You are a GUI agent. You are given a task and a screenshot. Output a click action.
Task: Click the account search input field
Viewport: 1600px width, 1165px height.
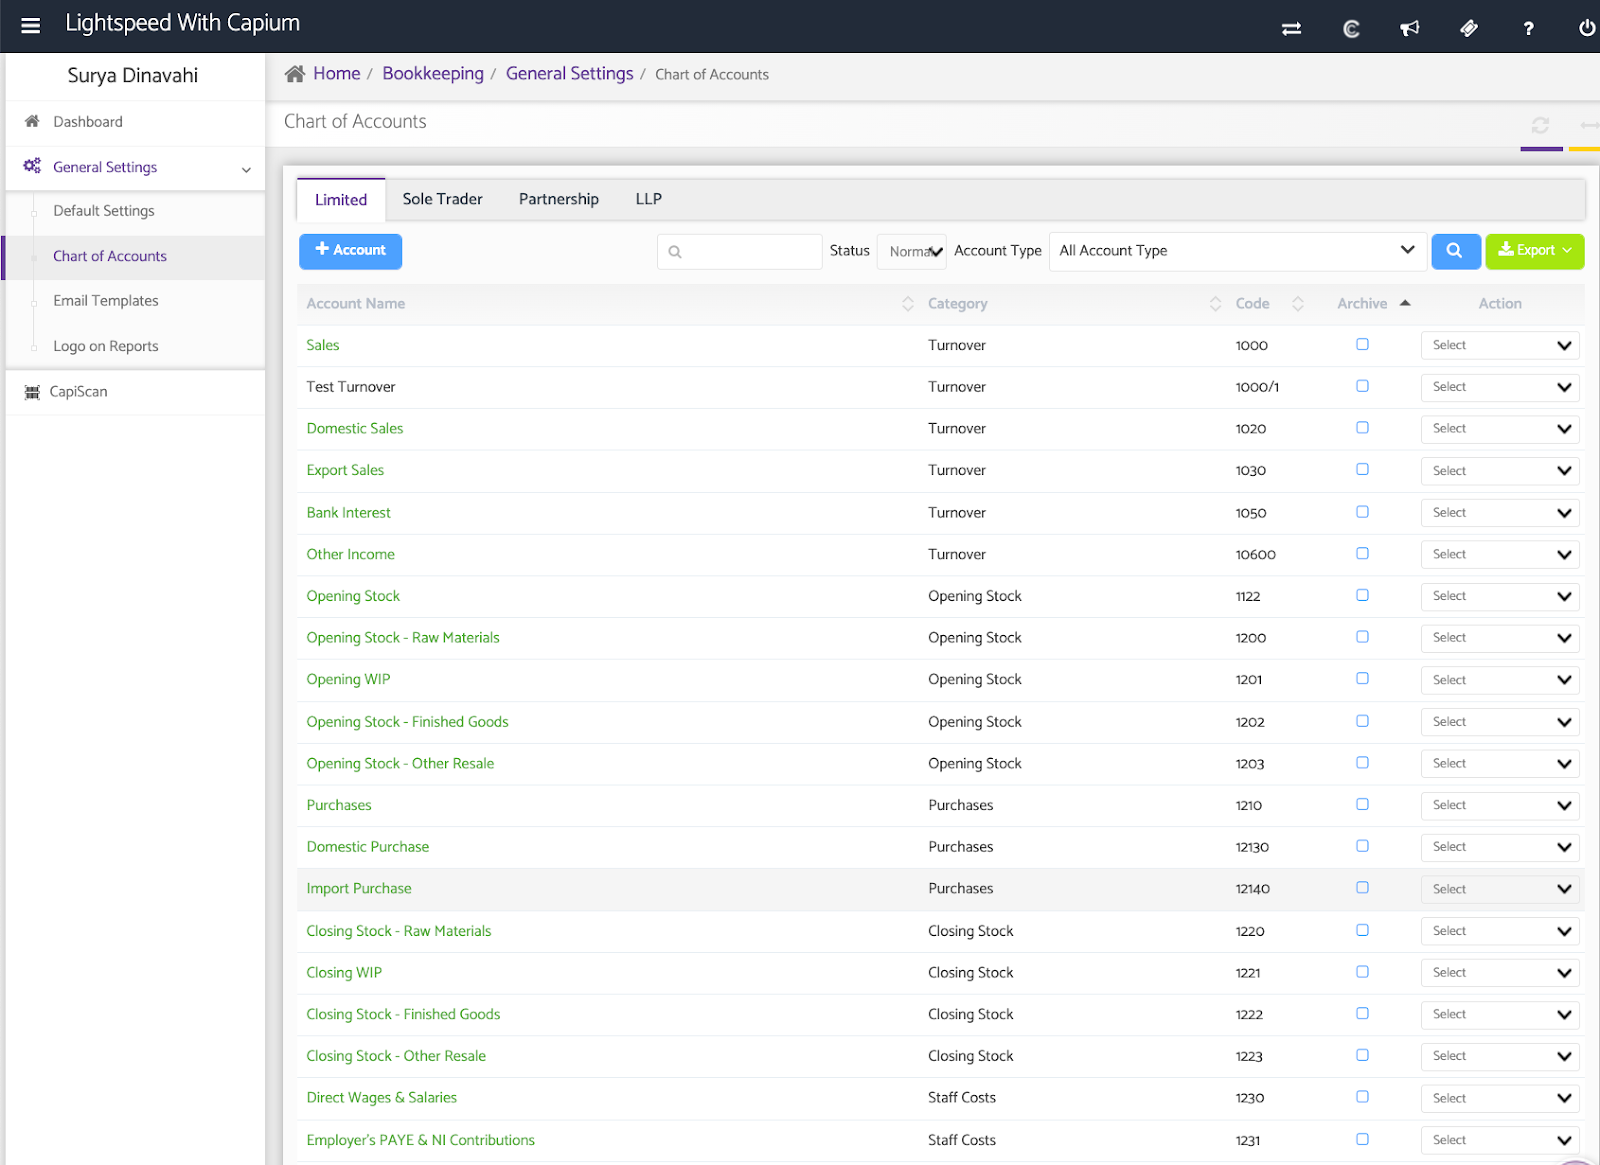(740, 252)
